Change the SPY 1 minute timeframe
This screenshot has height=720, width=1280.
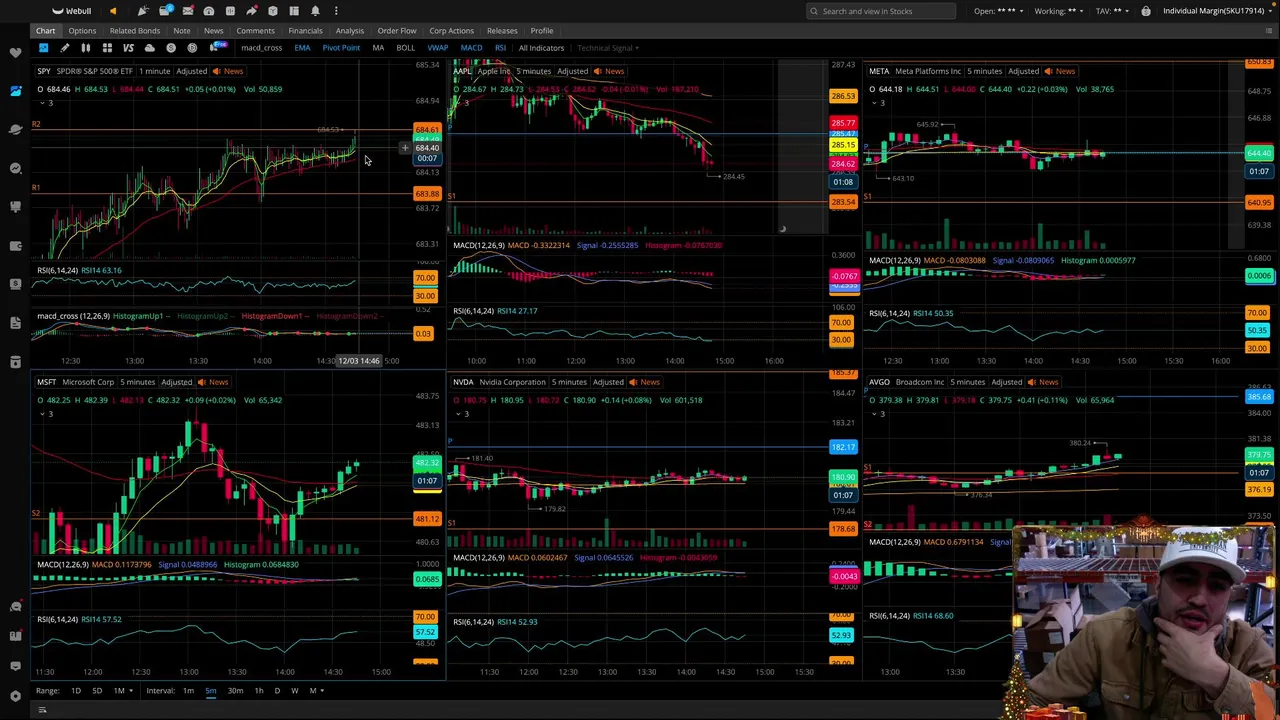coord(155,71)
